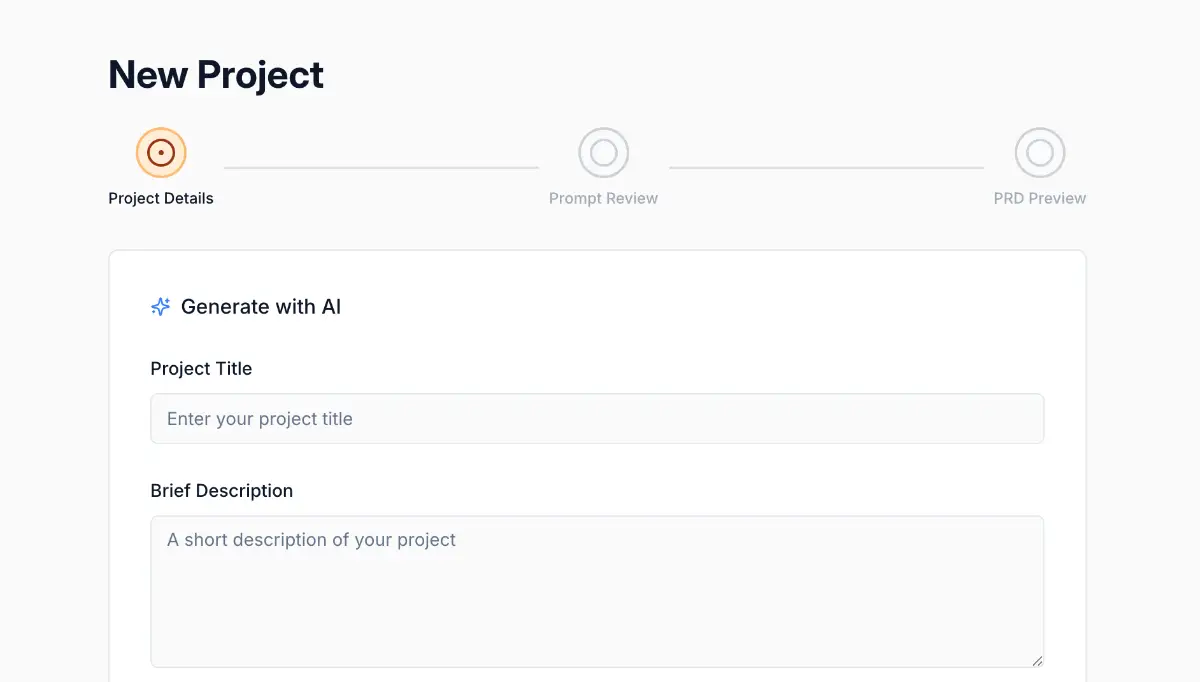This screenshot has width=1200, height=682.
Task: Select the middle wizard step ring icon
Action: click(x=603, y=153)
